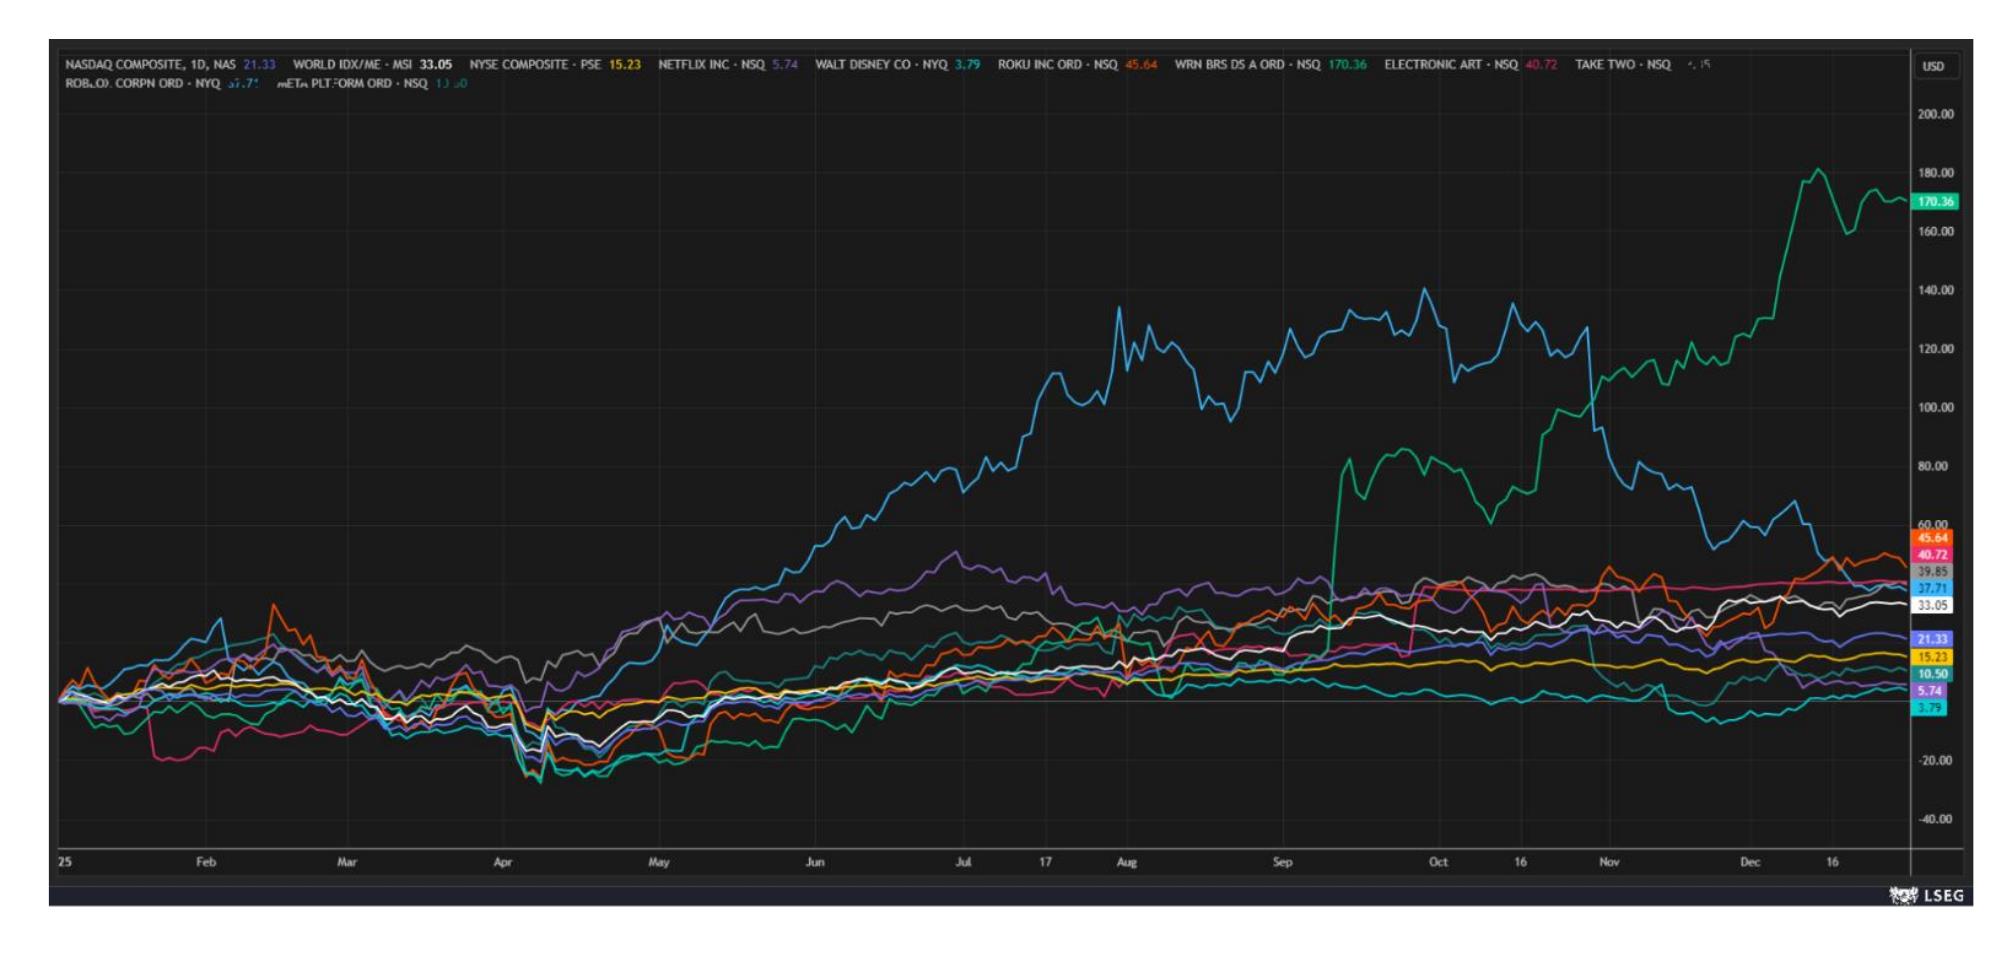This screenshot has height=954, width=1999.
Task: Click the white 33.05 price tag
Action: coord(1932,605)
